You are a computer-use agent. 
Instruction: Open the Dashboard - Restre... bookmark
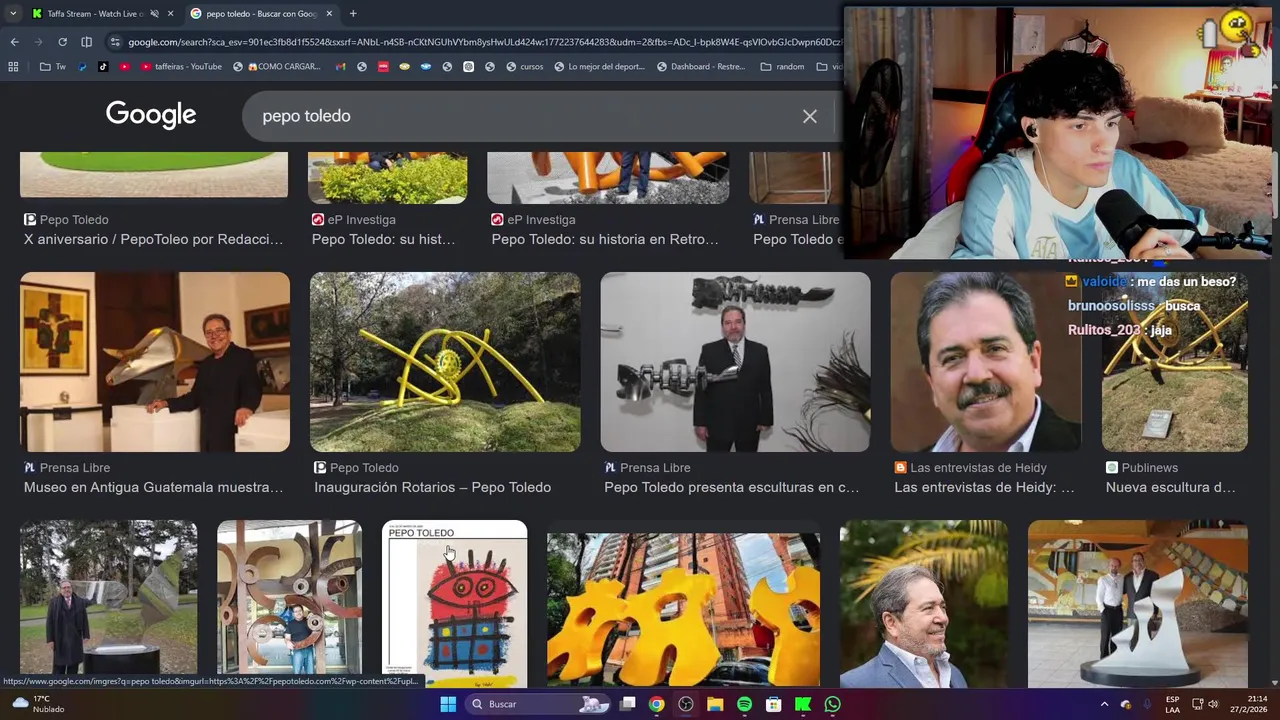[x=700, y=67]
